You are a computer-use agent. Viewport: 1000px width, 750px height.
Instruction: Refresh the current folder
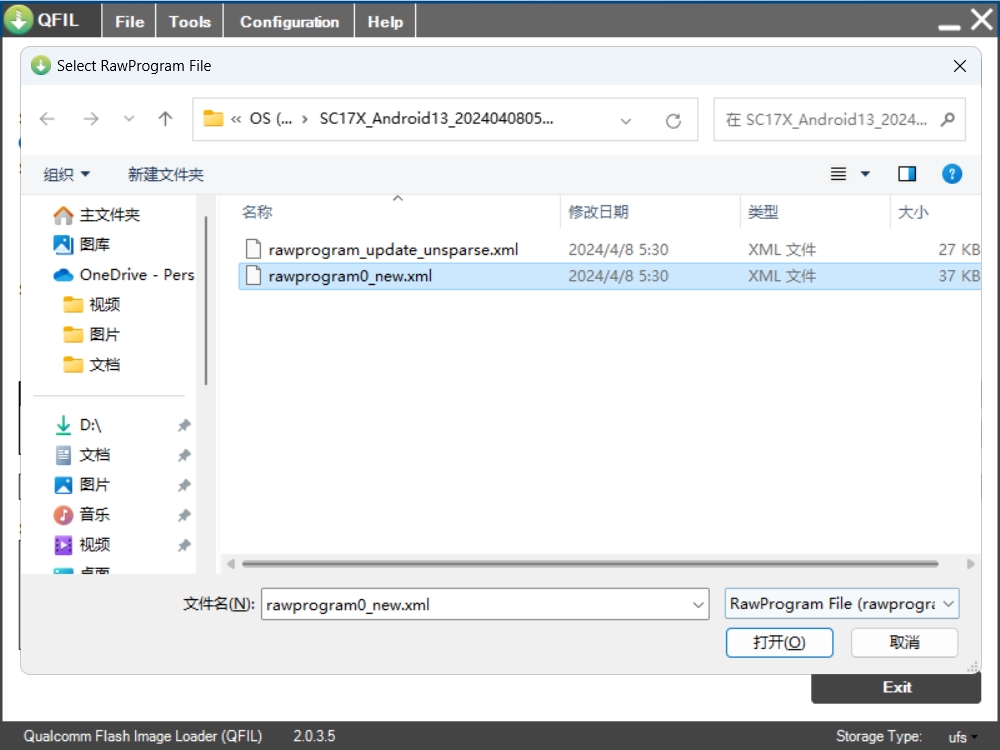pos(673,121)
